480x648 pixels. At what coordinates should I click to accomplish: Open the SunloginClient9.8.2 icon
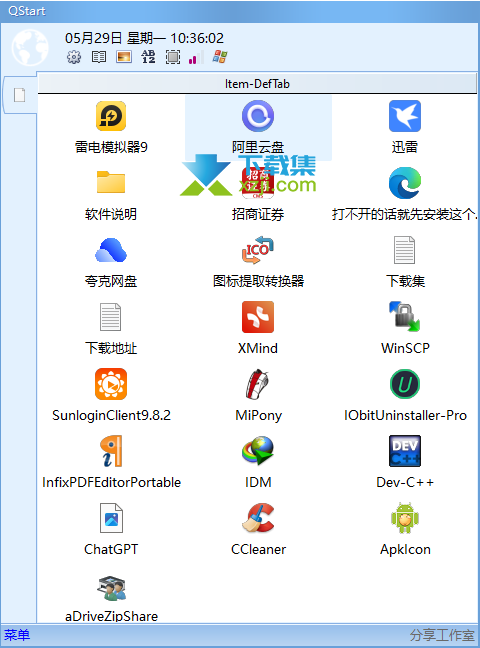(111, 384)
